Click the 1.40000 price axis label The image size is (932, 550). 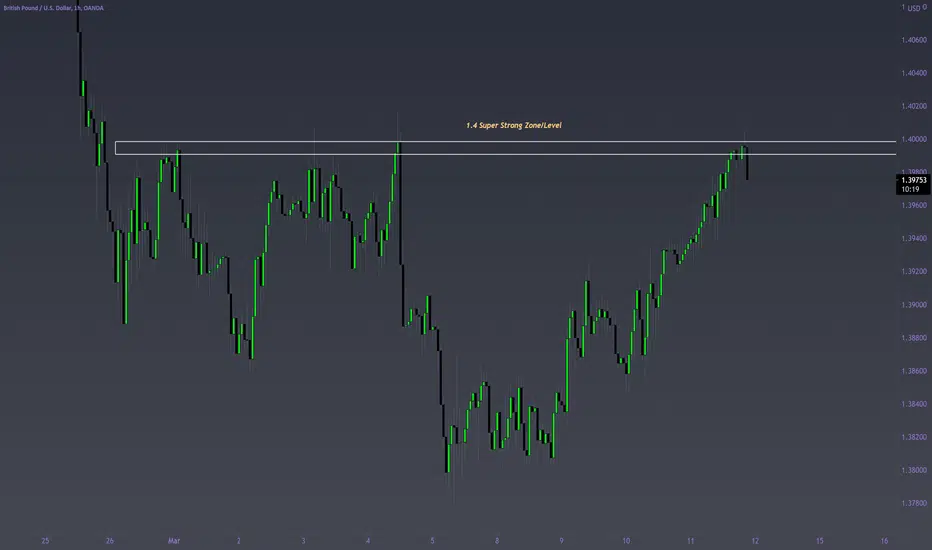(914, 139)
